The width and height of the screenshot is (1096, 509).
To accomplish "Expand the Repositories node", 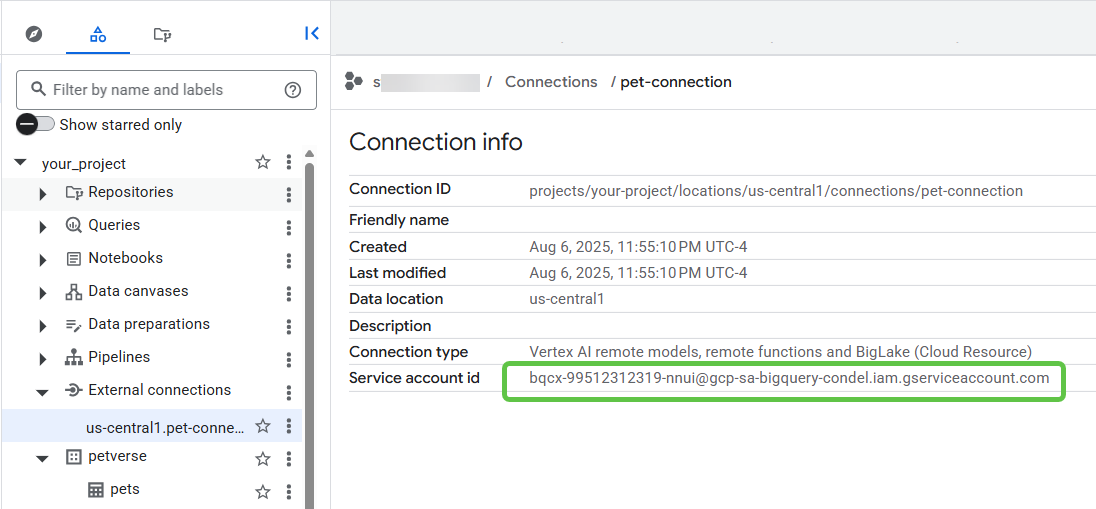I will [x=43, y=194].
